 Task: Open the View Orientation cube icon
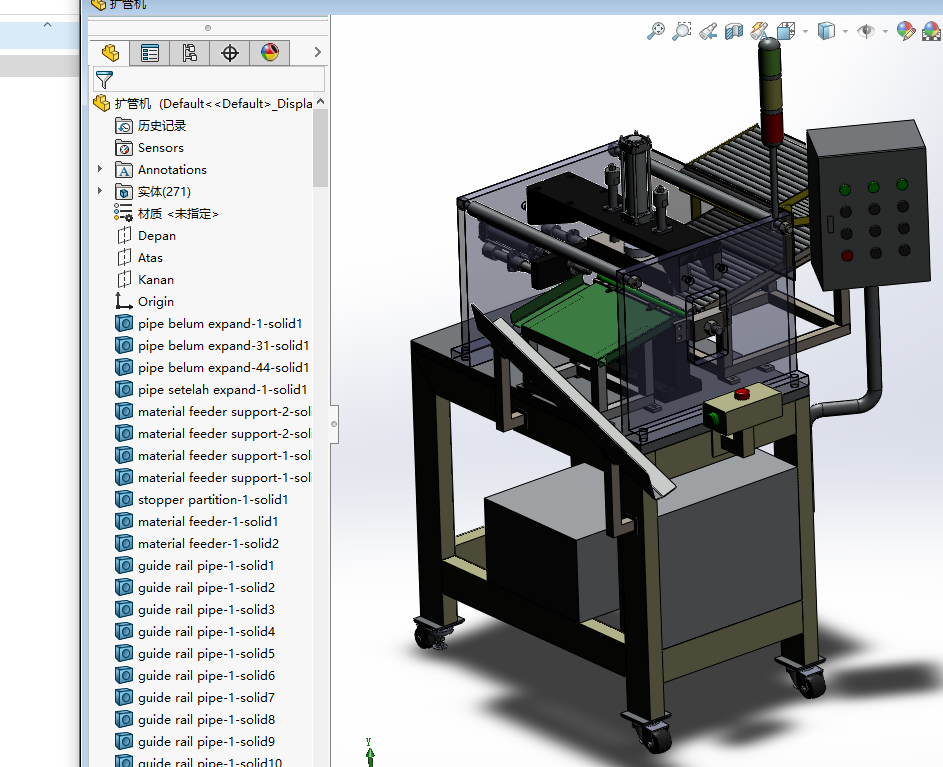(786, 31)
